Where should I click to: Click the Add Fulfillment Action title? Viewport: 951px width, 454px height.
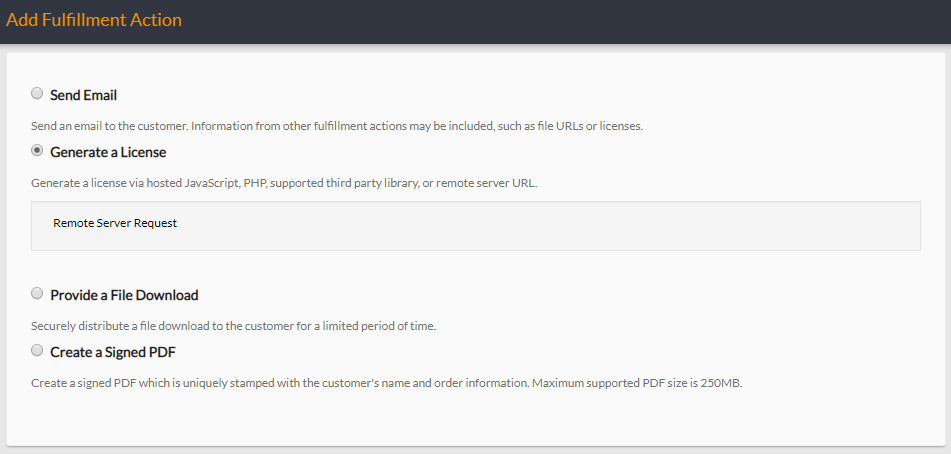pos(94,20)
